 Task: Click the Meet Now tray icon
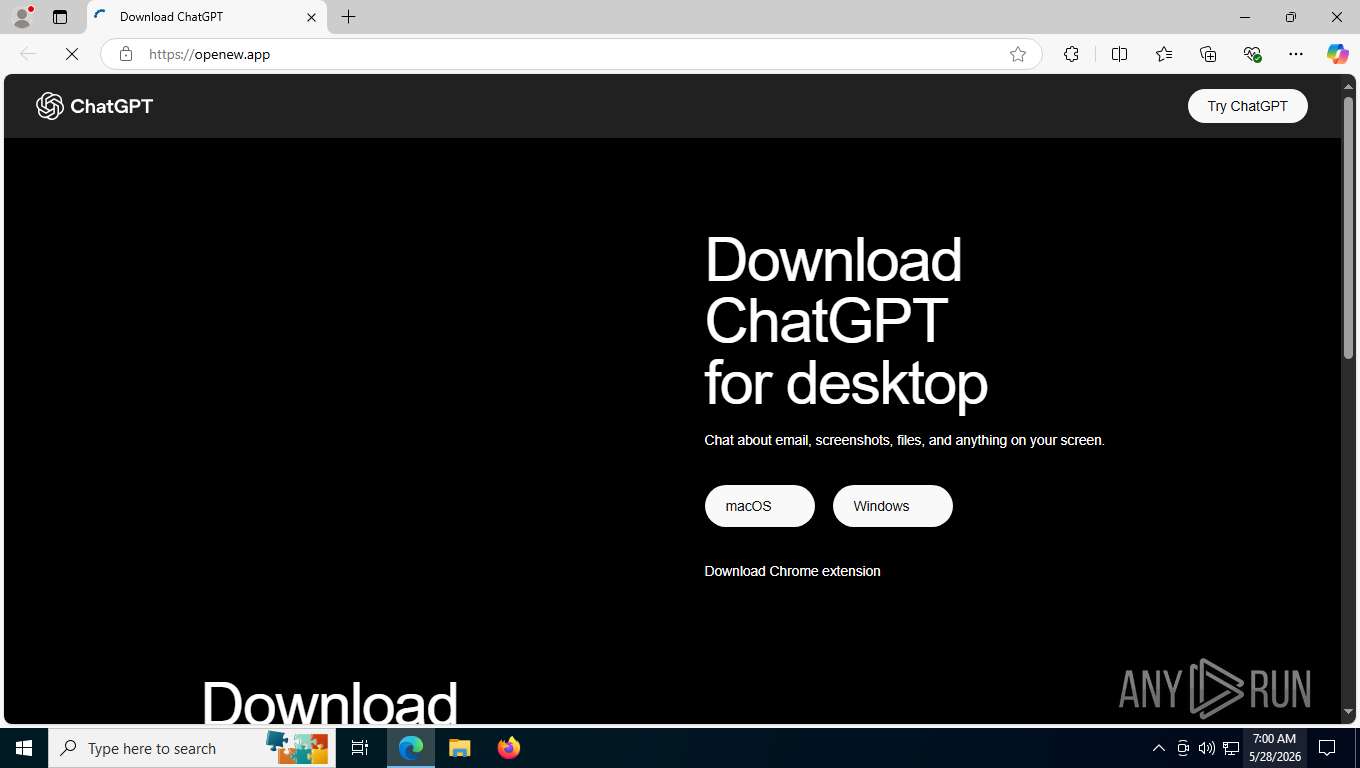(1183, 748)
